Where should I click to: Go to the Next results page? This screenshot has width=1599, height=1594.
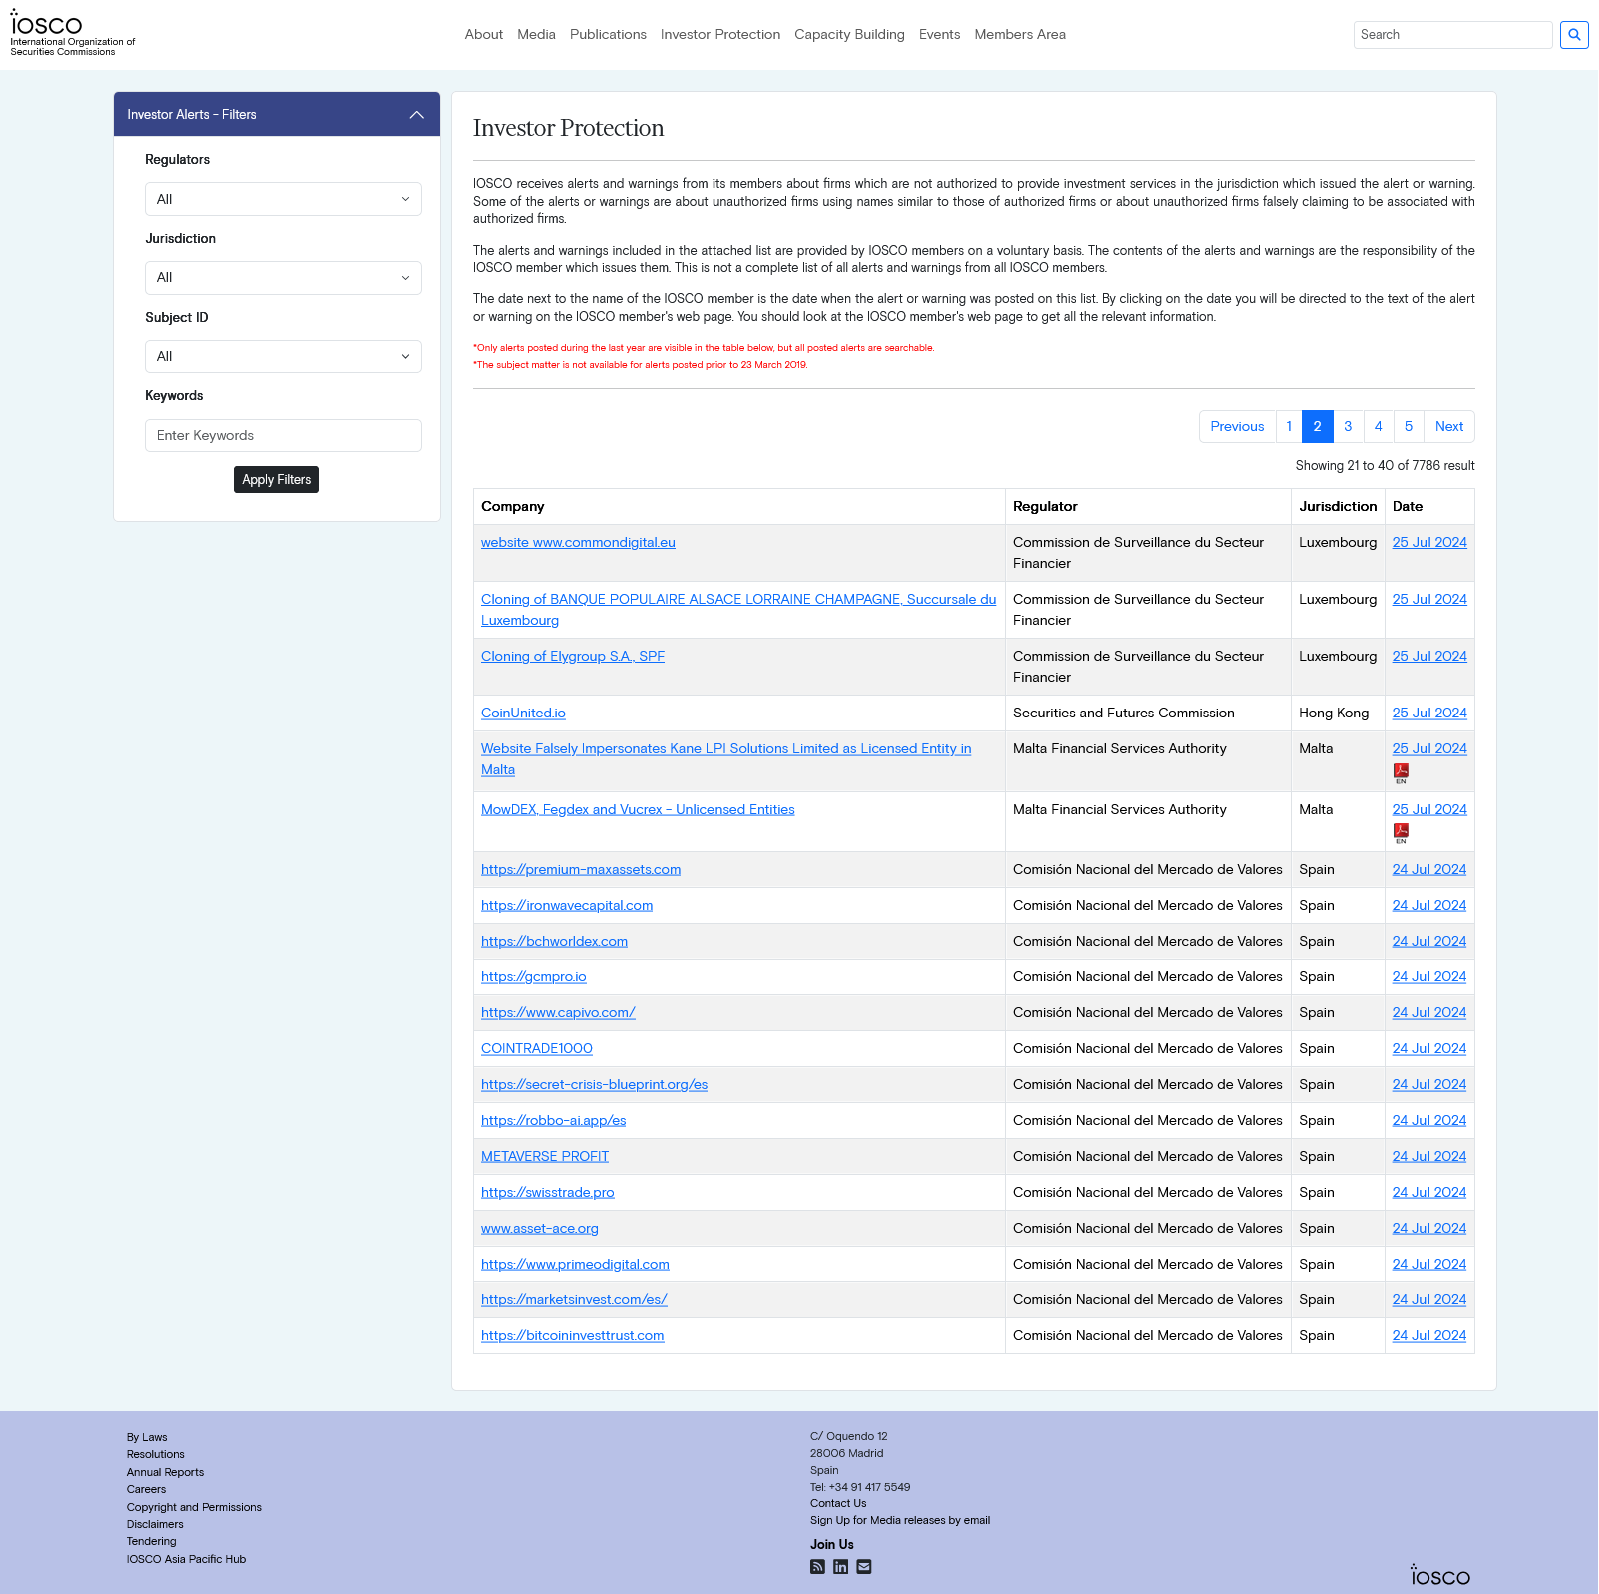click(1448, 427)
